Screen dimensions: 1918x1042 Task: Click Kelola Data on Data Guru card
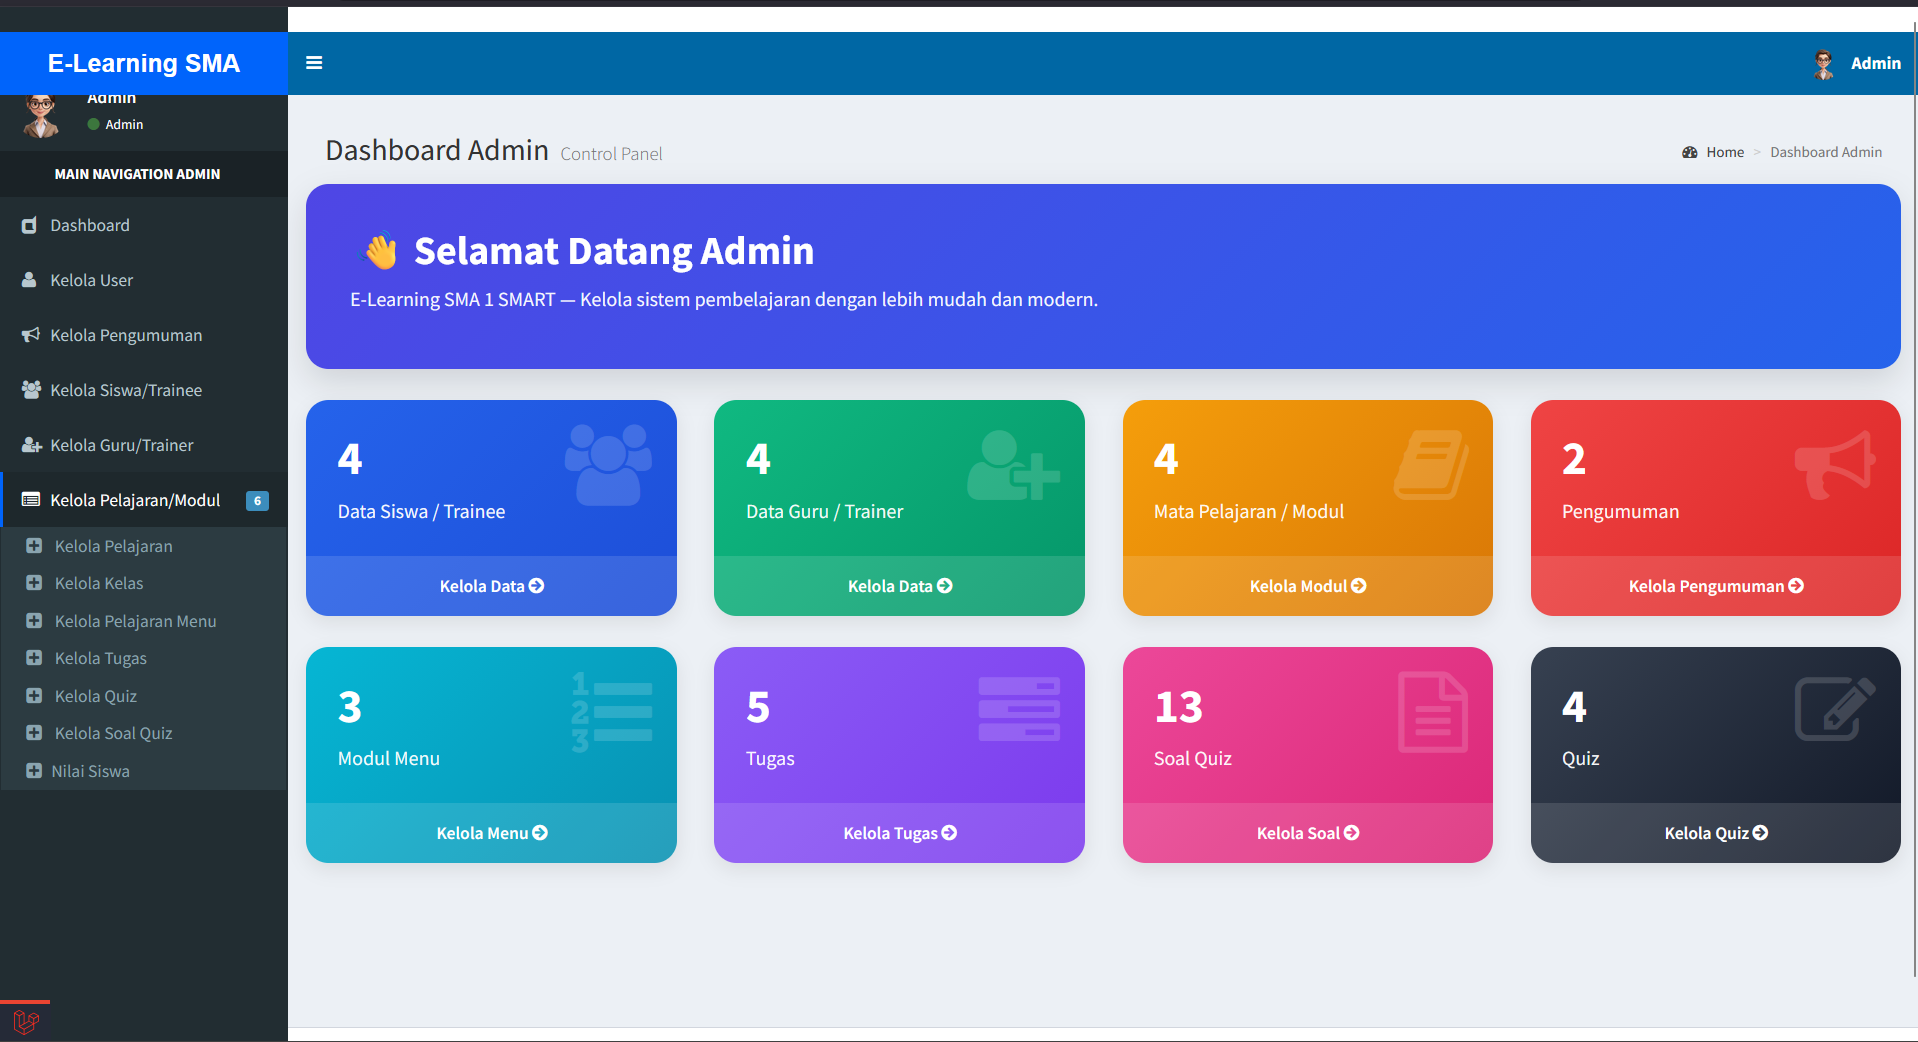click(900, 586)
